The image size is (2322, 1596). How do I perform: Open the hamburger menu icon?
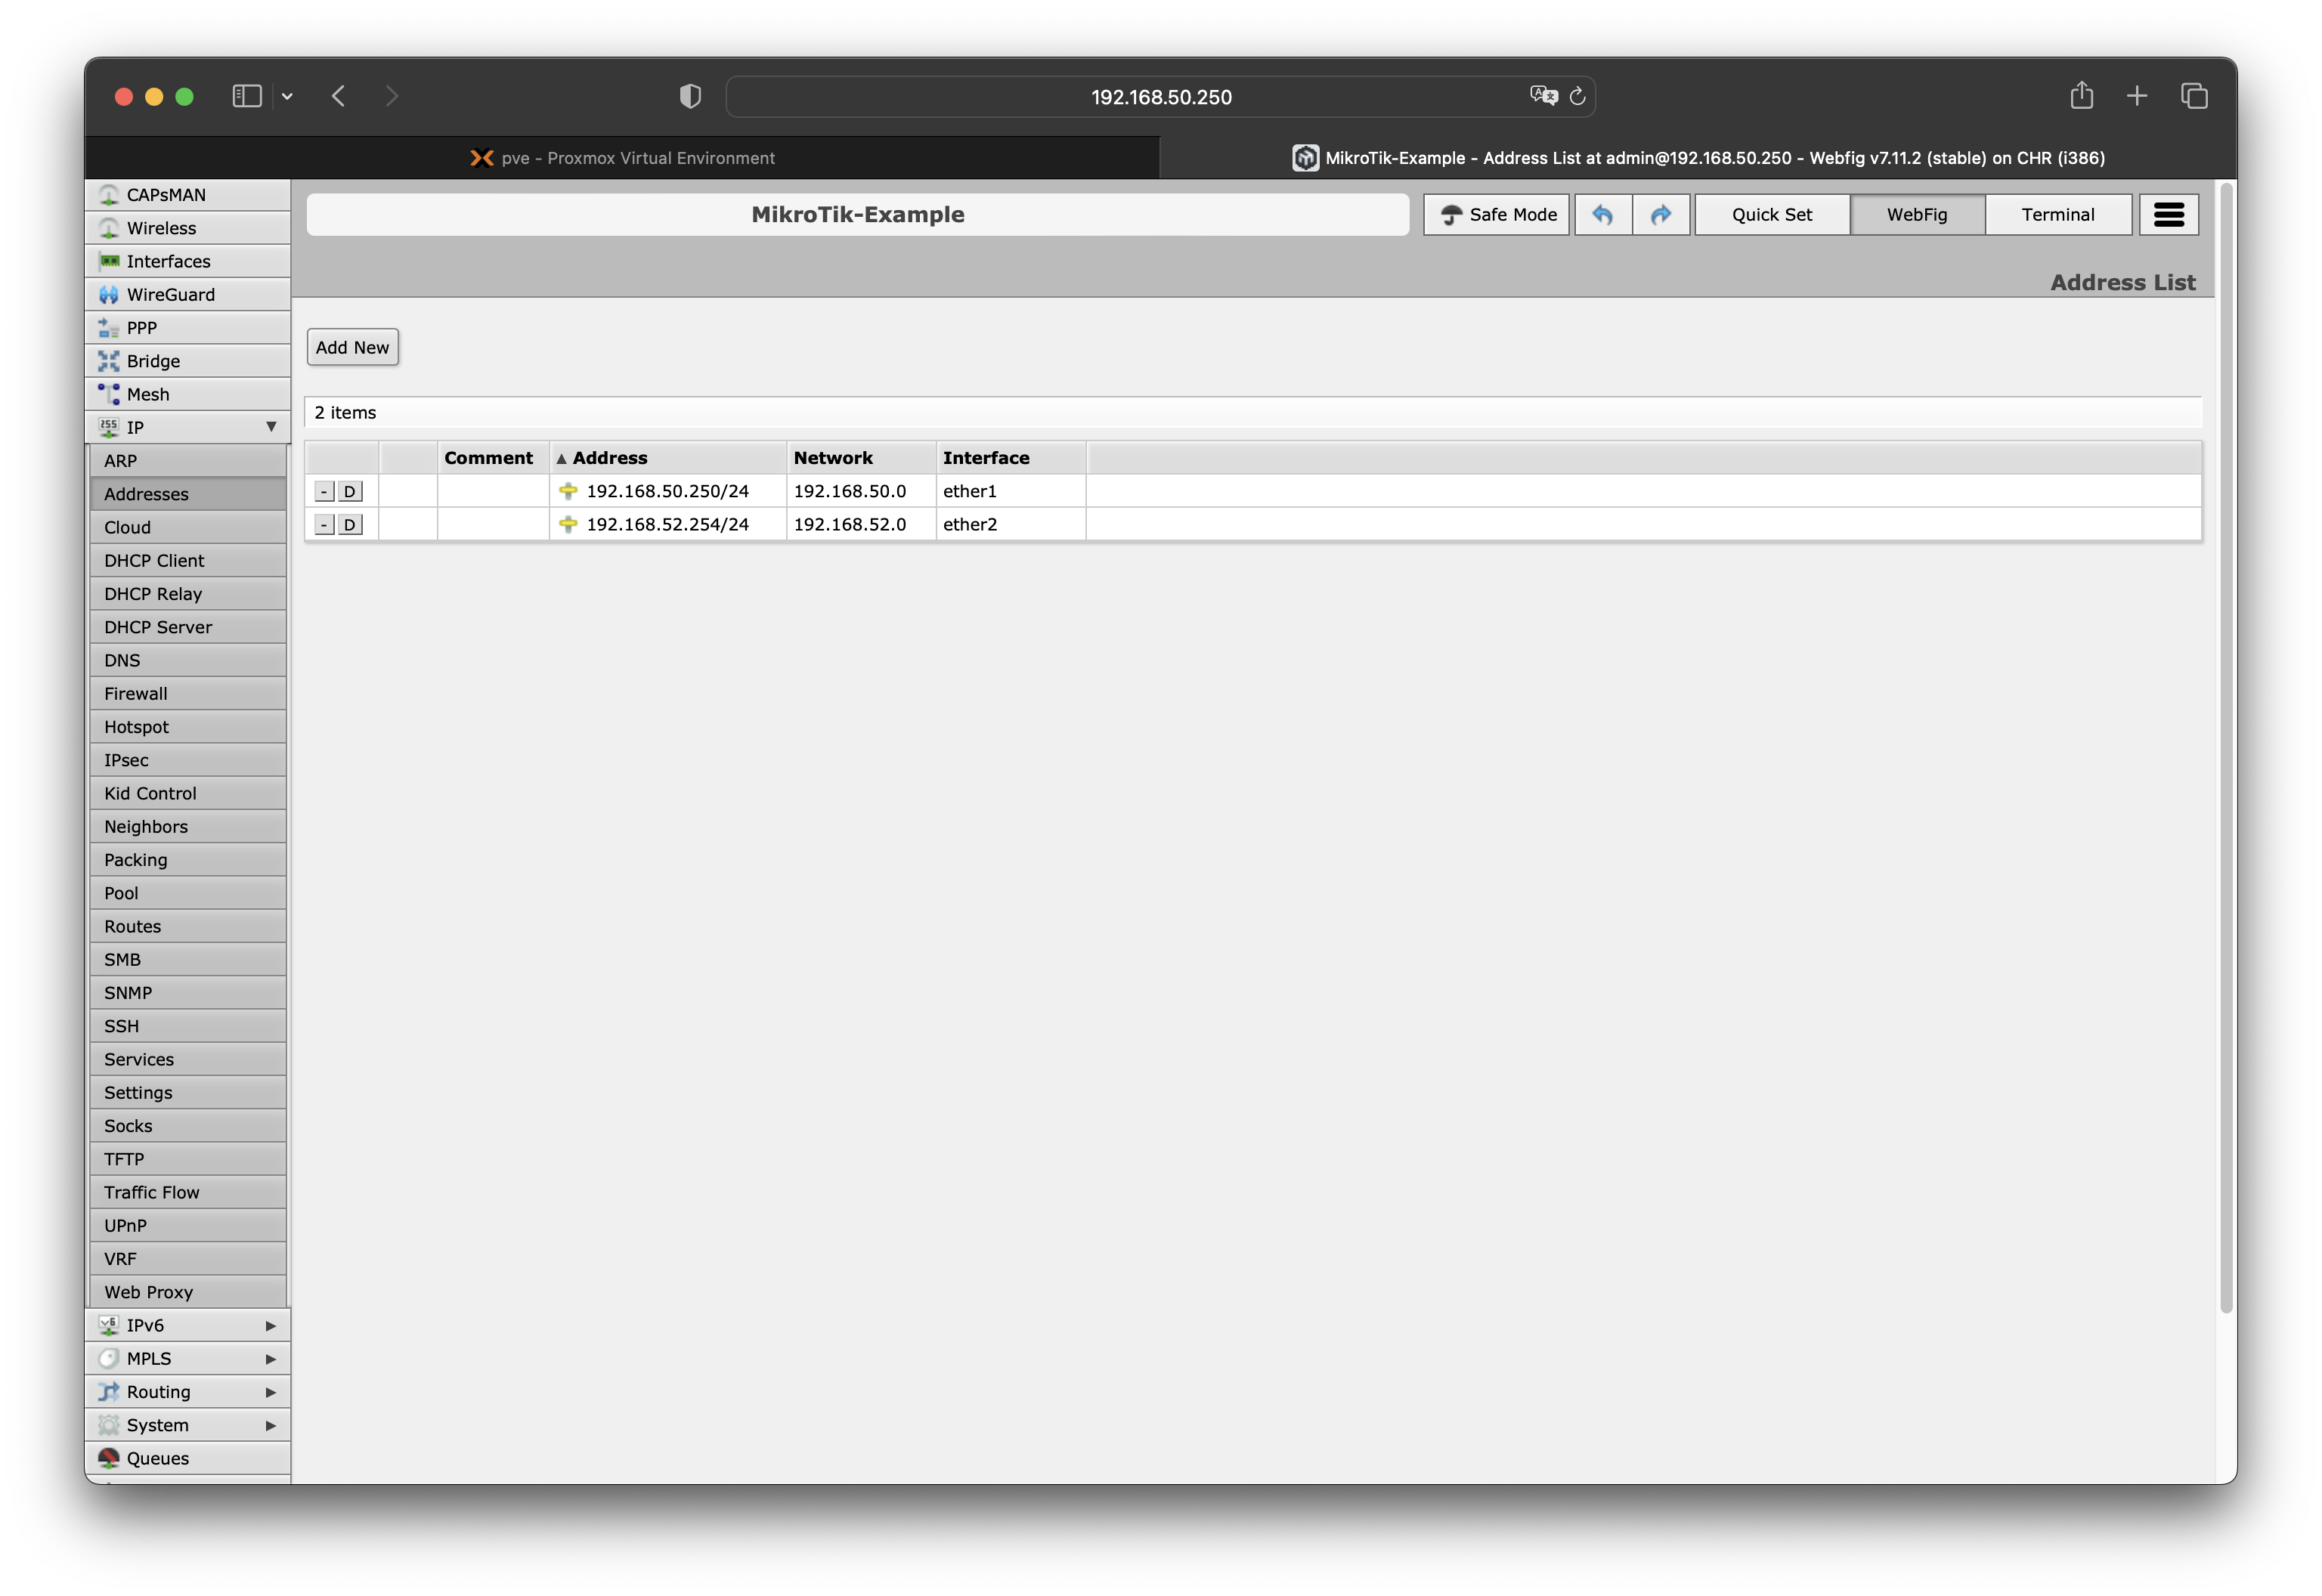2168,214
